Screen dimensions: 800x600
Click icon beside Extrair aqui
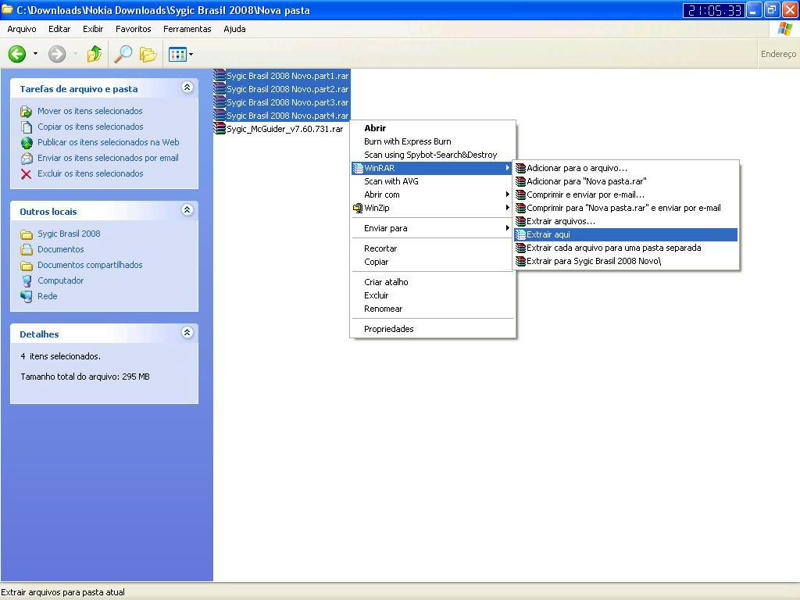[520, 234]
